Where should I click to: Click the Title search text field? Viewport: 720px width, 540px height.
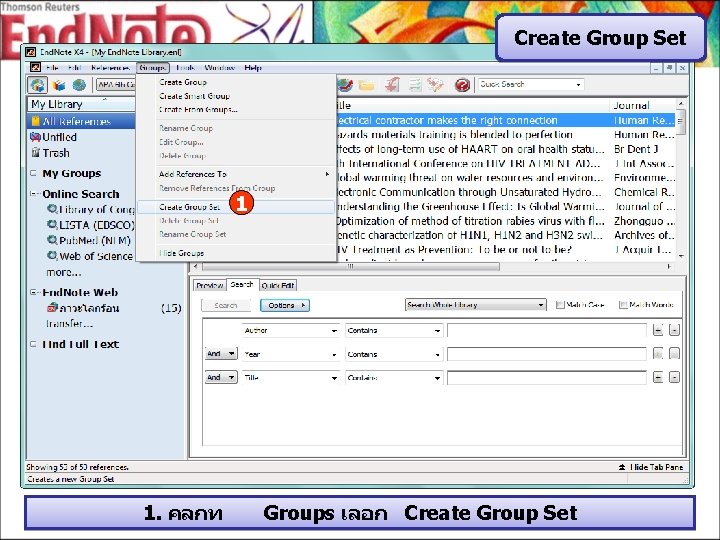546,377
